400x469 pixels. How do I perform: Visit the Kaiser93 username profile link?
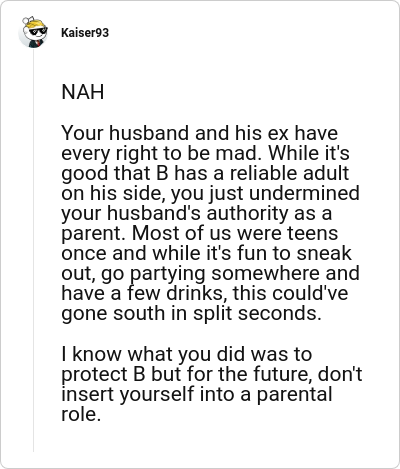[x=85, y=33]
